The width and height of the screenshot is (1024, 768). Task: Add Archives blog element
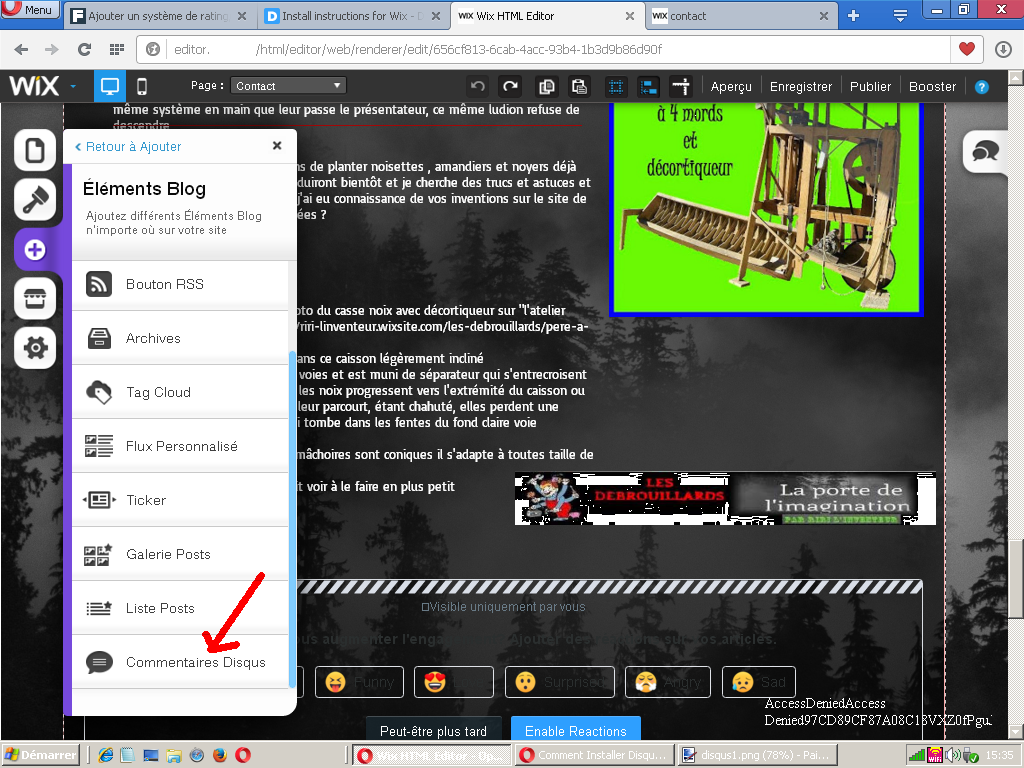(x=180, y=338)
